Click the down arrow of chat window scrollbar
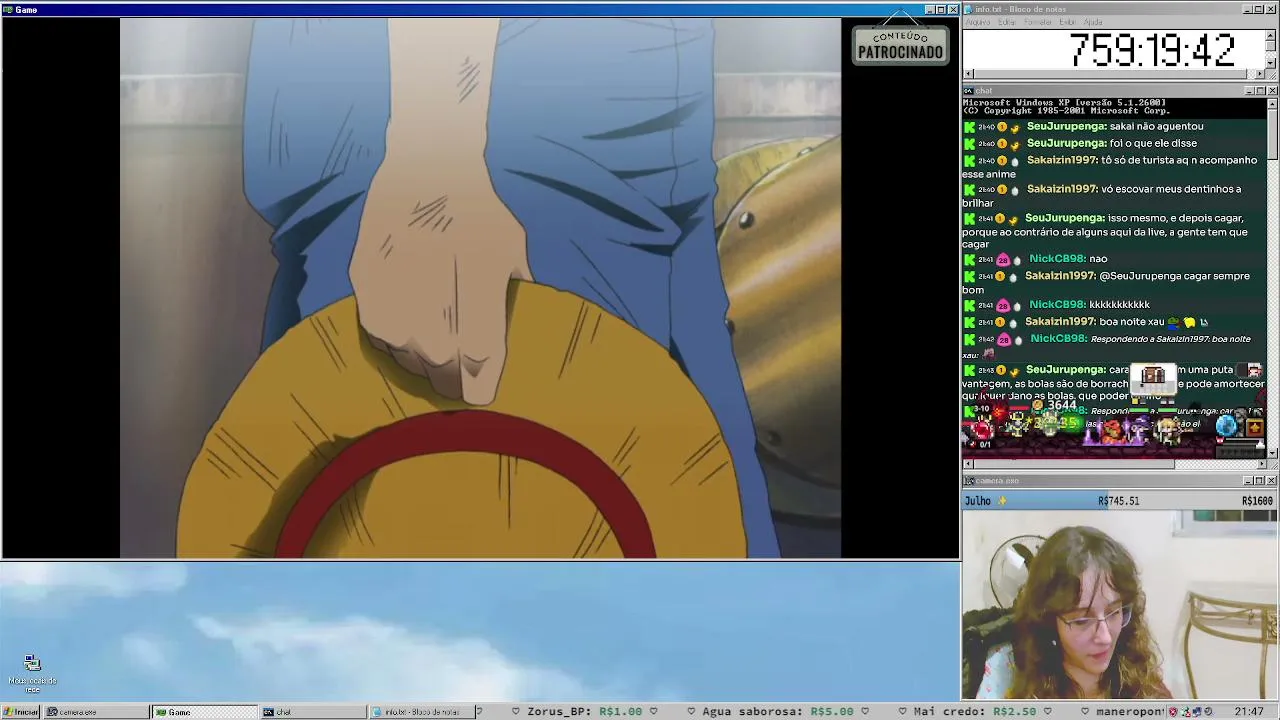The width and height of the screenshot is (1280, 720). tap(1271, 452)
